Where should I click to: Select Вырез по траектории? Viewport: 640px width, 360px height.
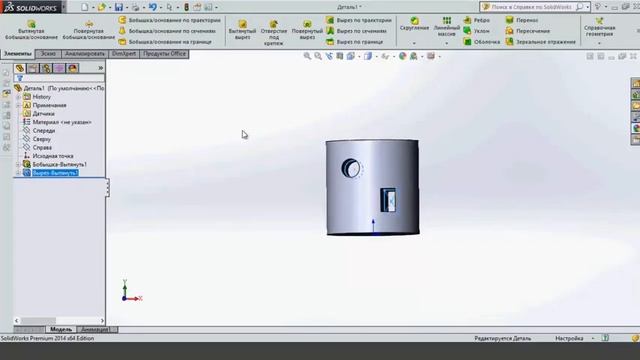coord(359,20)
